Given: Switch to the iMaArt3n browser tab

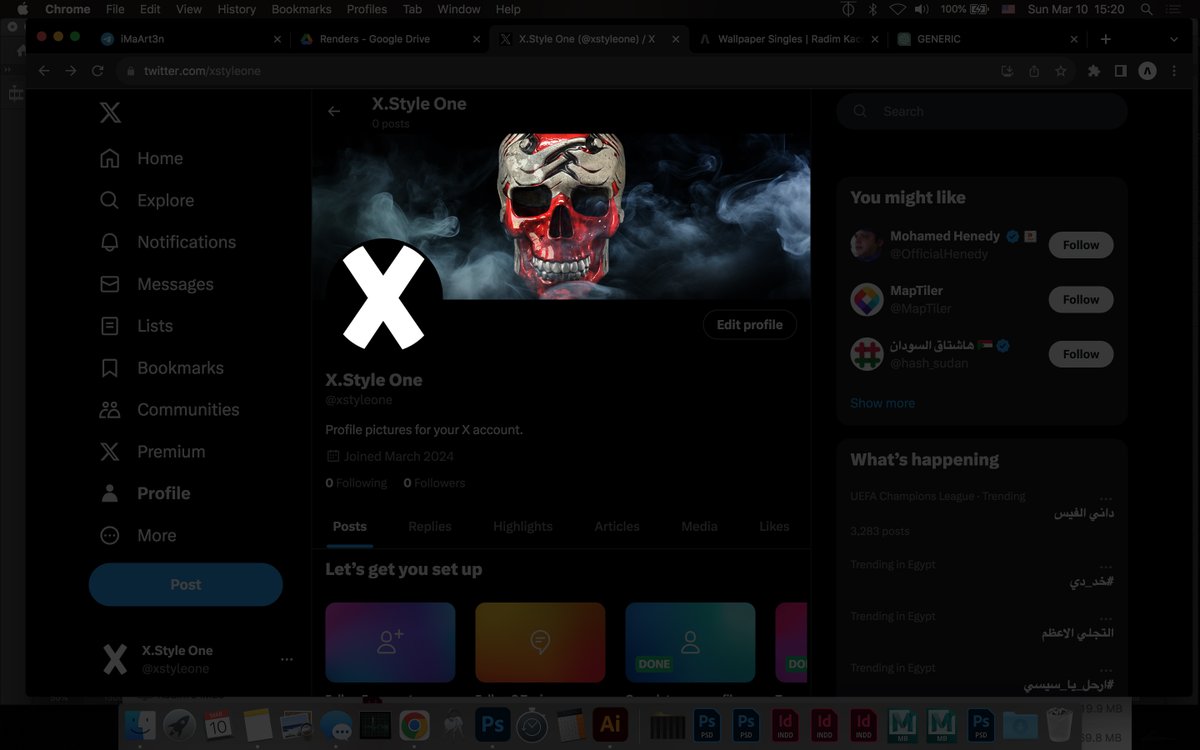Looking at the screenshot, I should pyautogui.click(x=190, y=39).
